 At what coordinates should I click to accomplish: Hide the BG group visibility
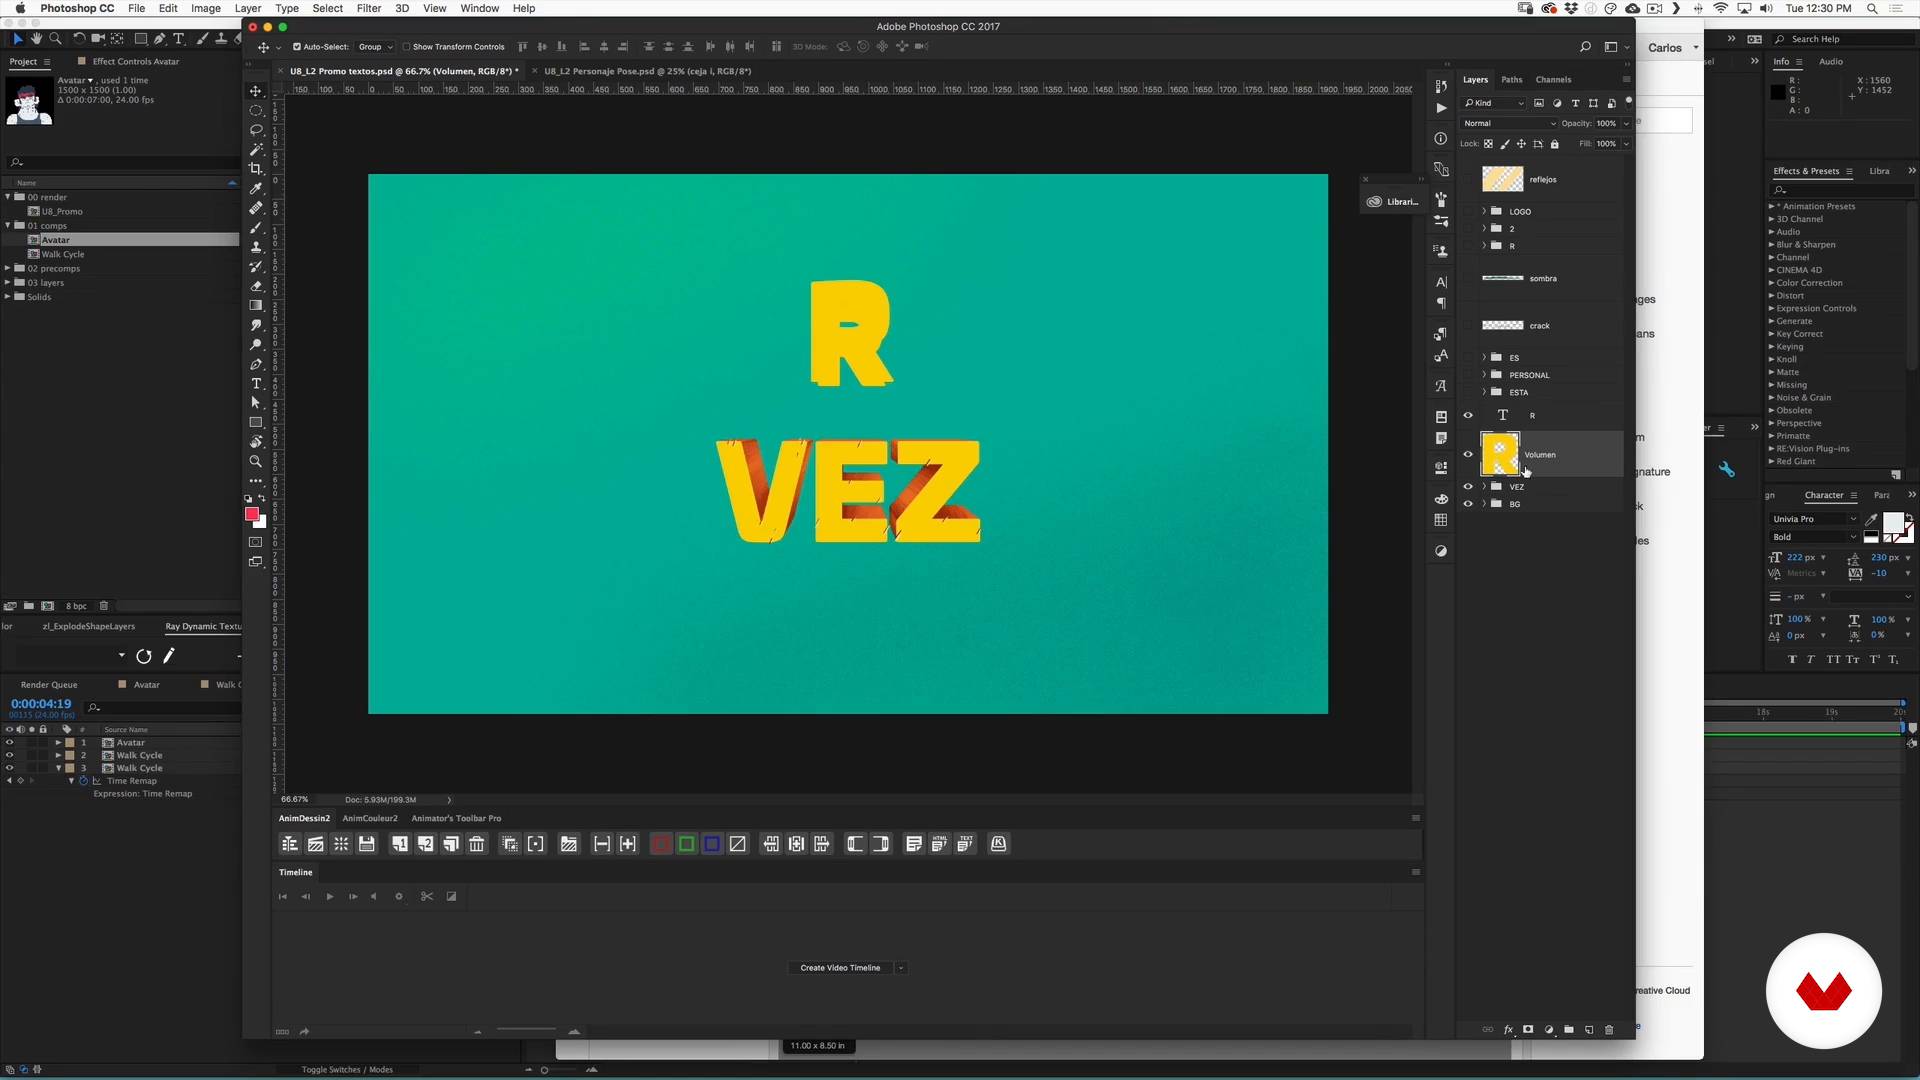(1468, 504)
